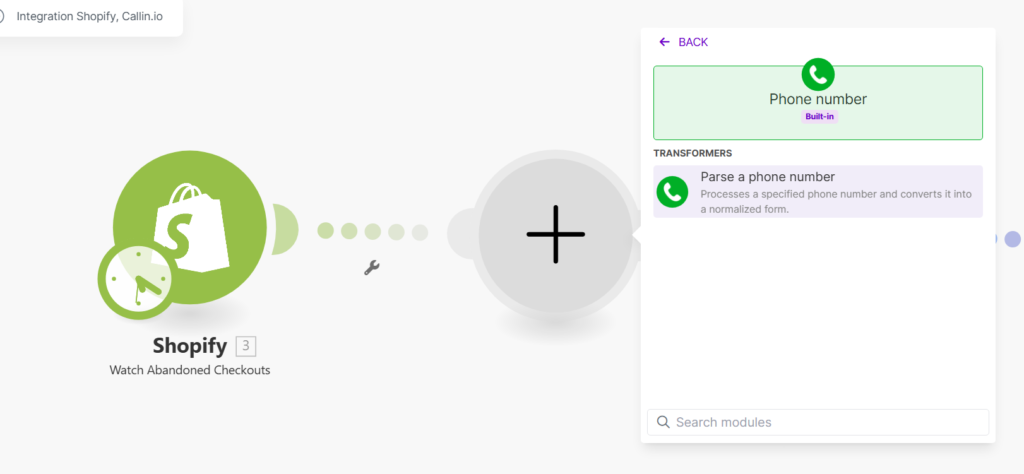The height and width of the screenshot is (474, 1024).
Task: Click the TRANSFORMERS section heading
Action: coord(693,153)
